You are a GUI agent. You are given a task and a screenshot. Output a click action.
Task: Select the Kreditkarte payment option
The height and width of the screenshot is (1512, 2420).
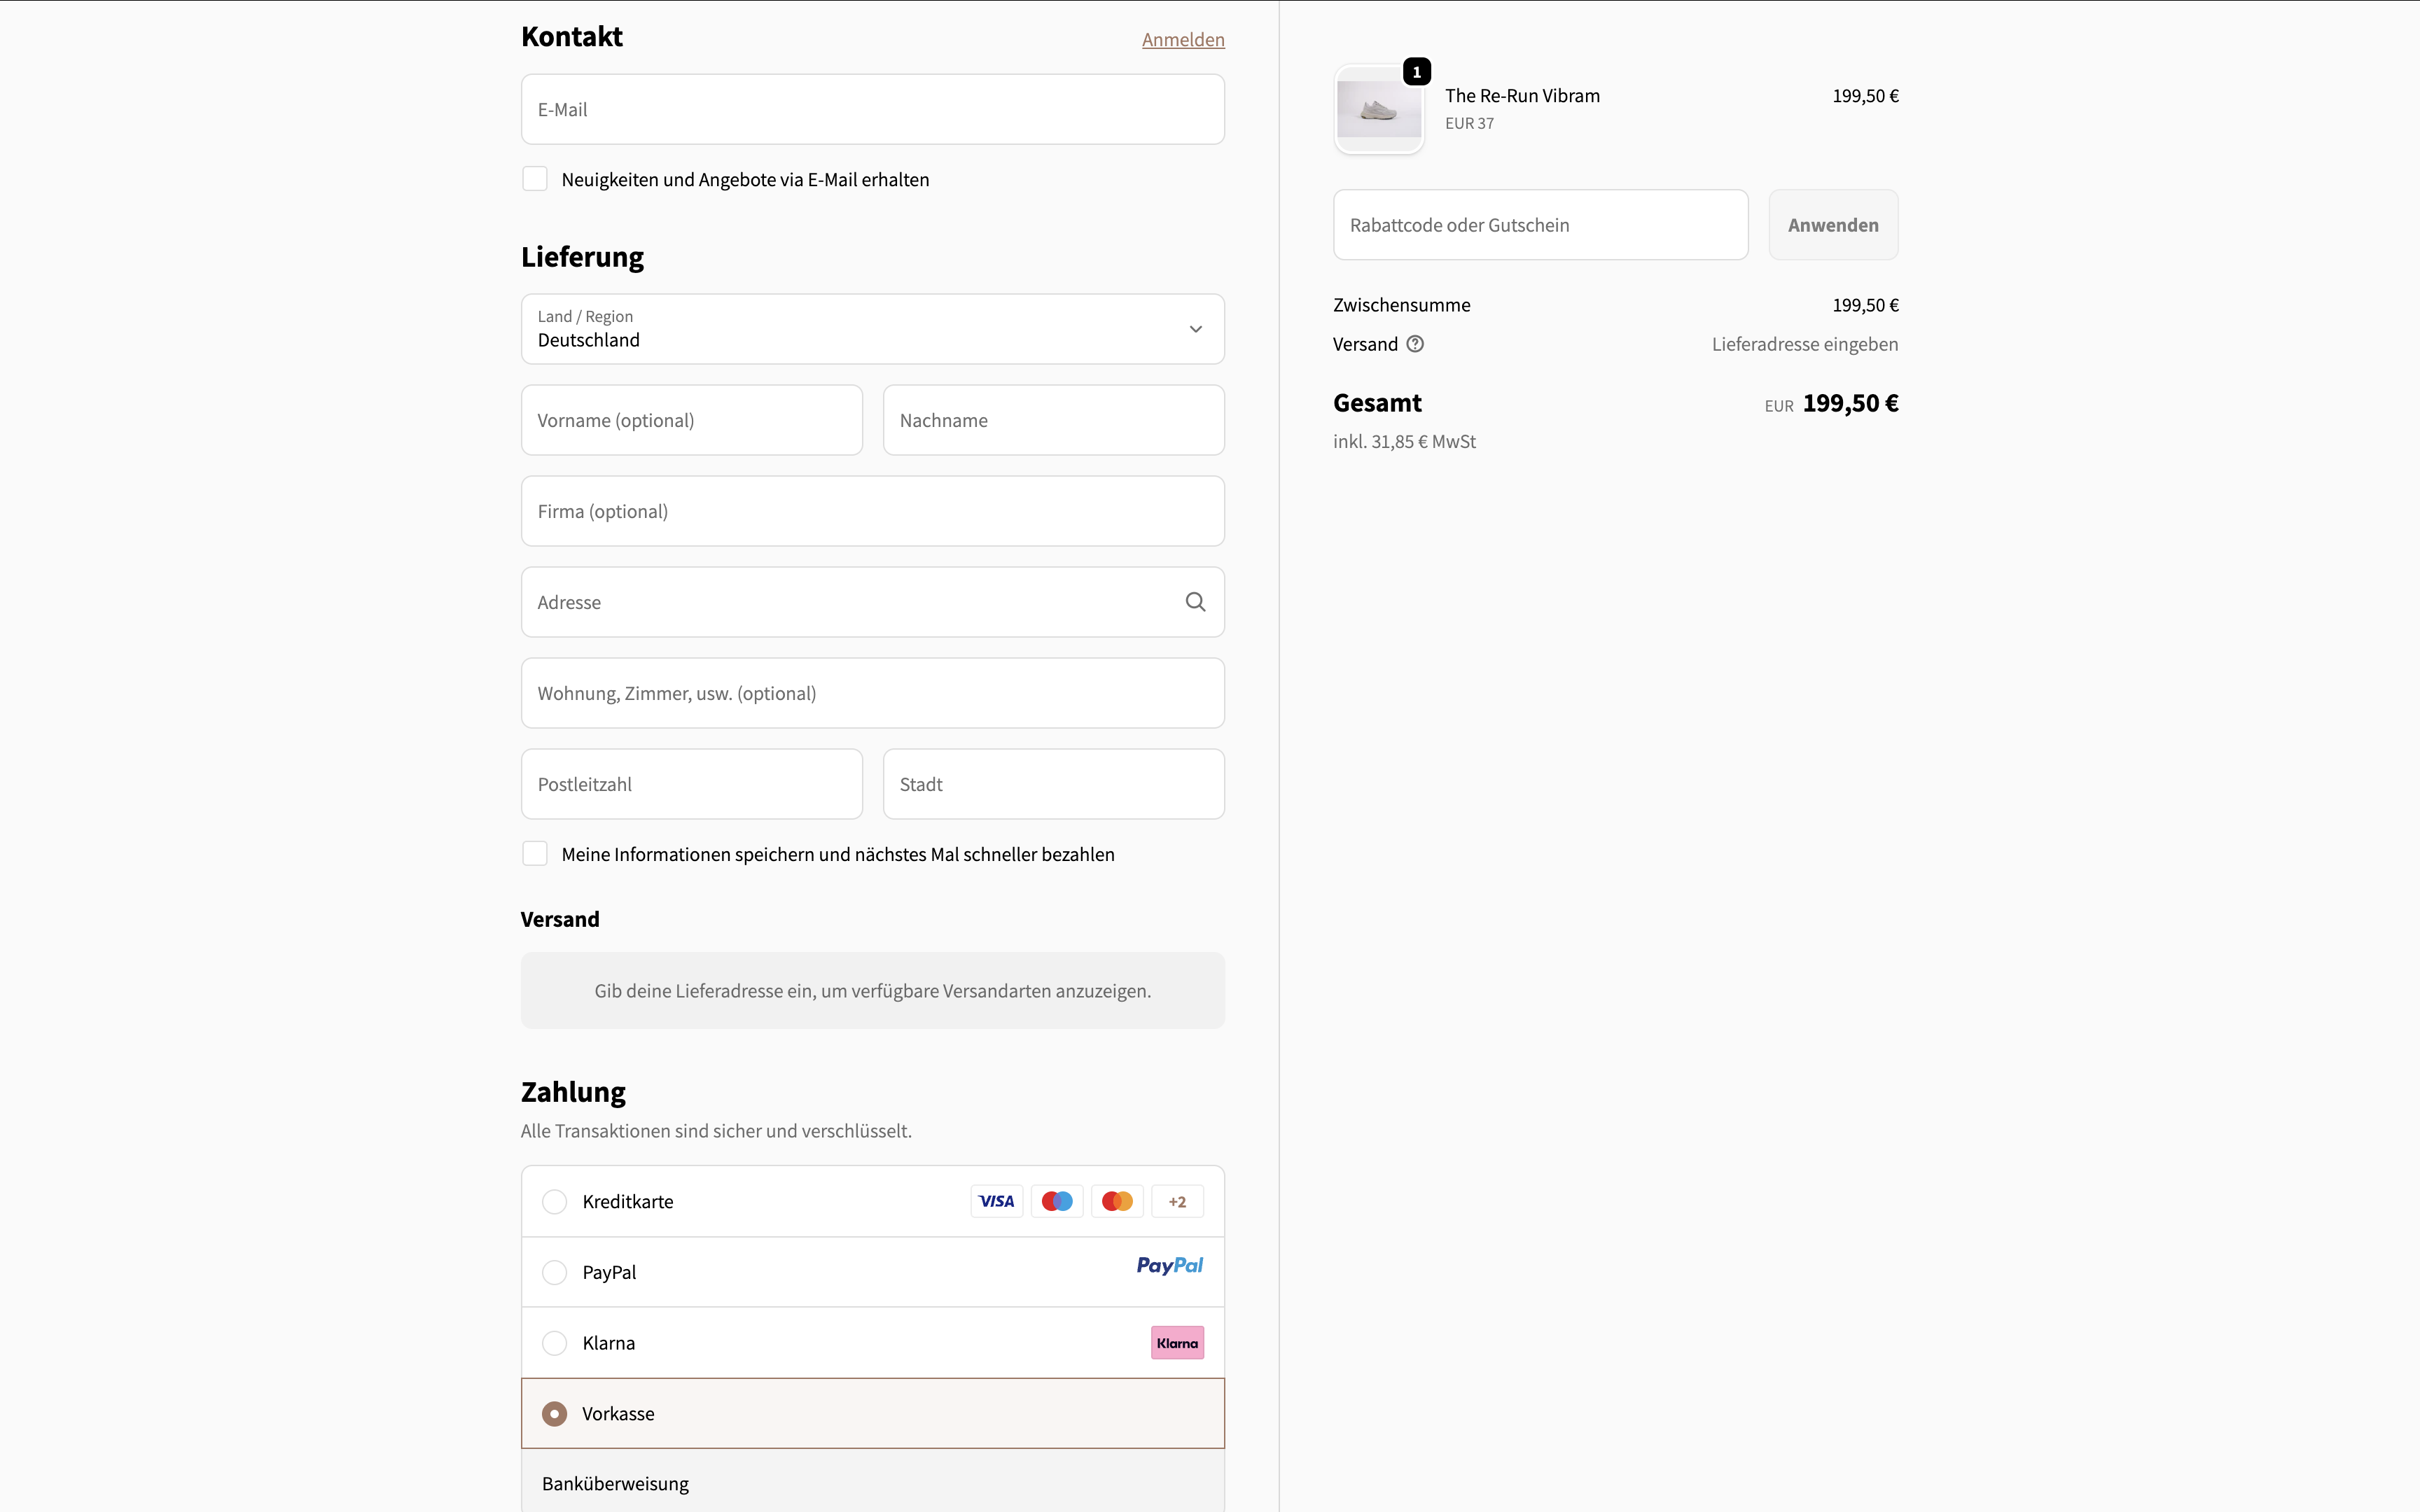click(x=873, y=1201)
